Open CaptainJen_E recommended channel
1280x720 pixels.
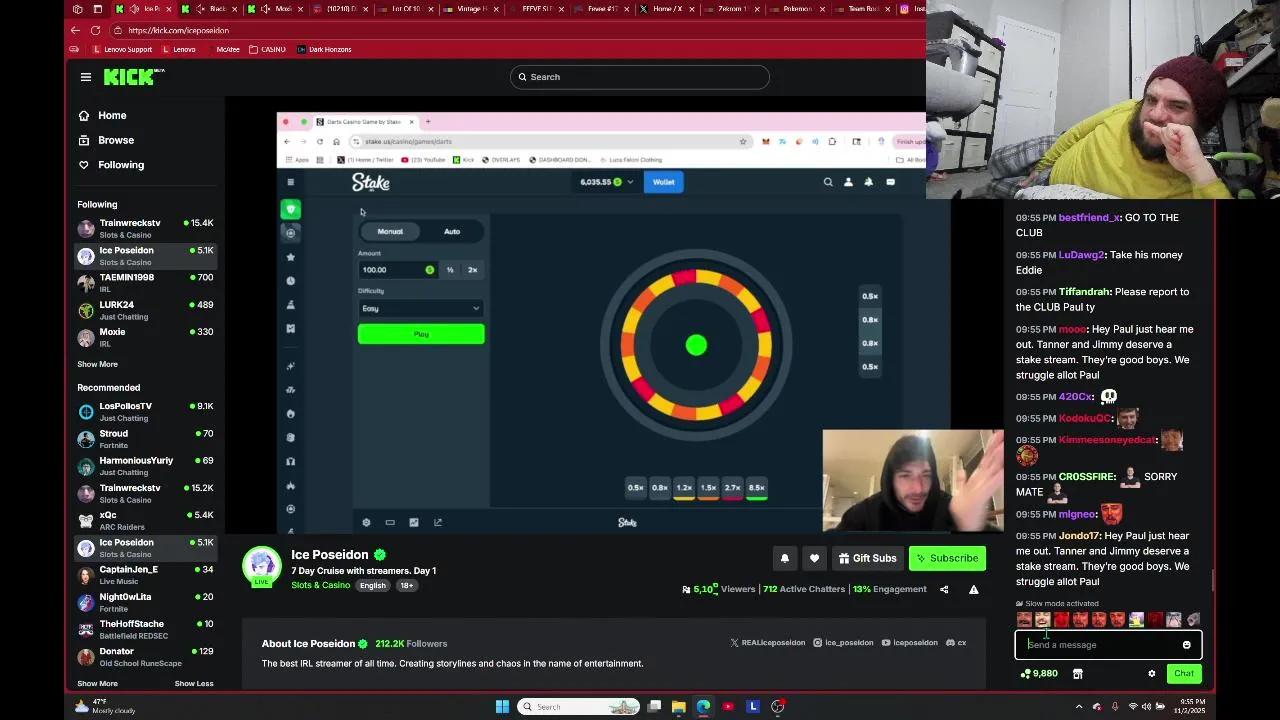146,575
